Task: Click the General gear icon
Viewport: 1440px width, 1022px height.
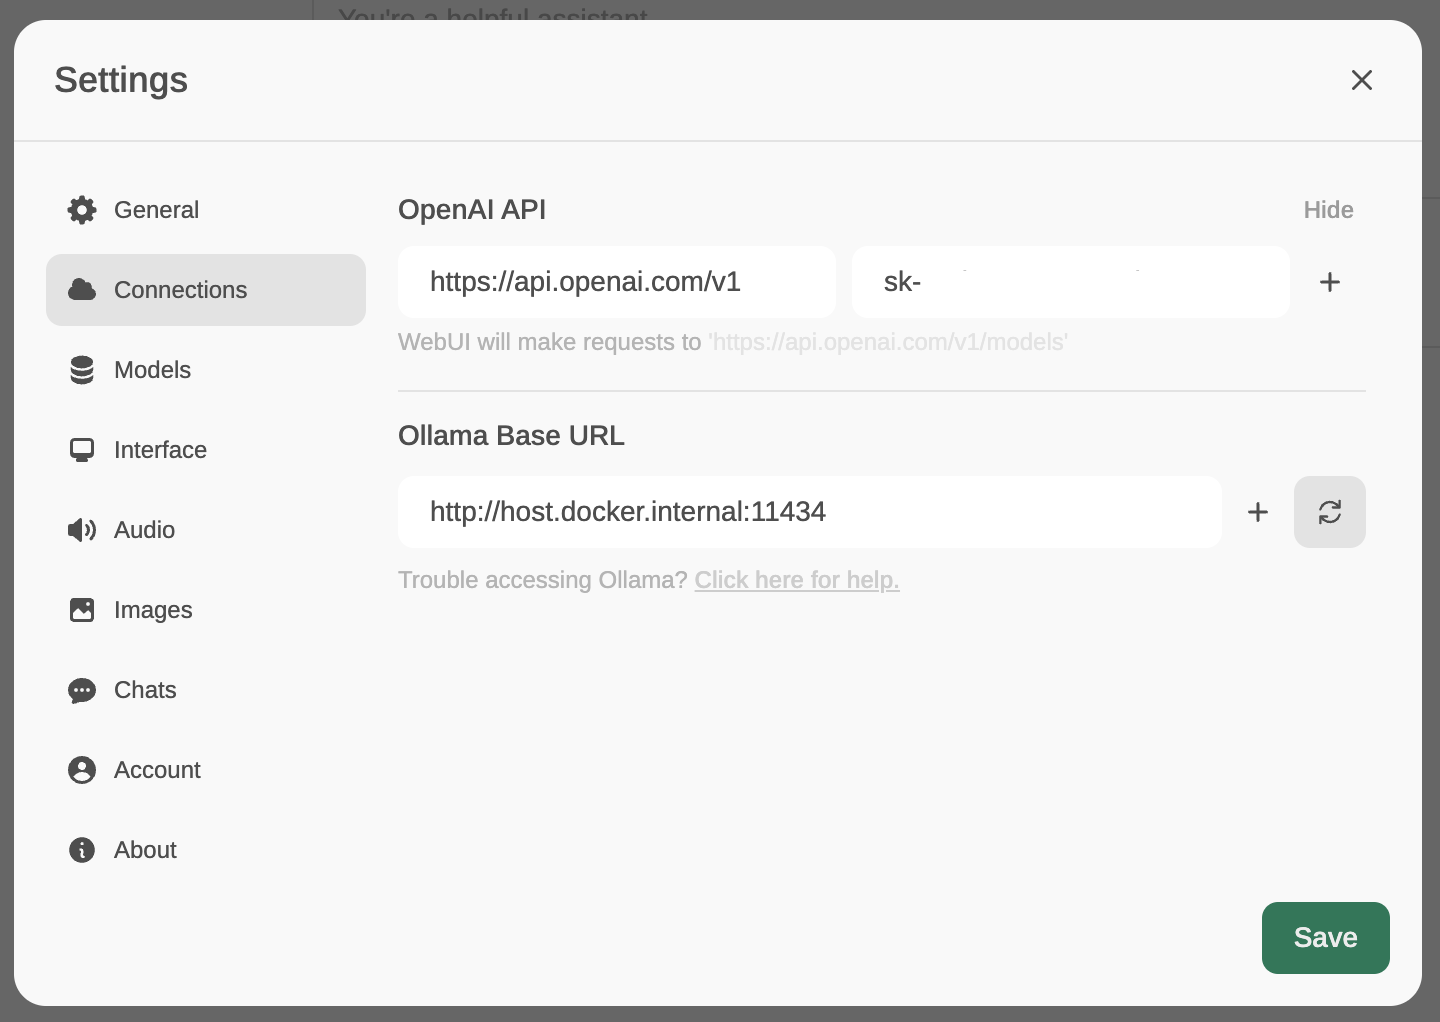Action: pos(82,210)
